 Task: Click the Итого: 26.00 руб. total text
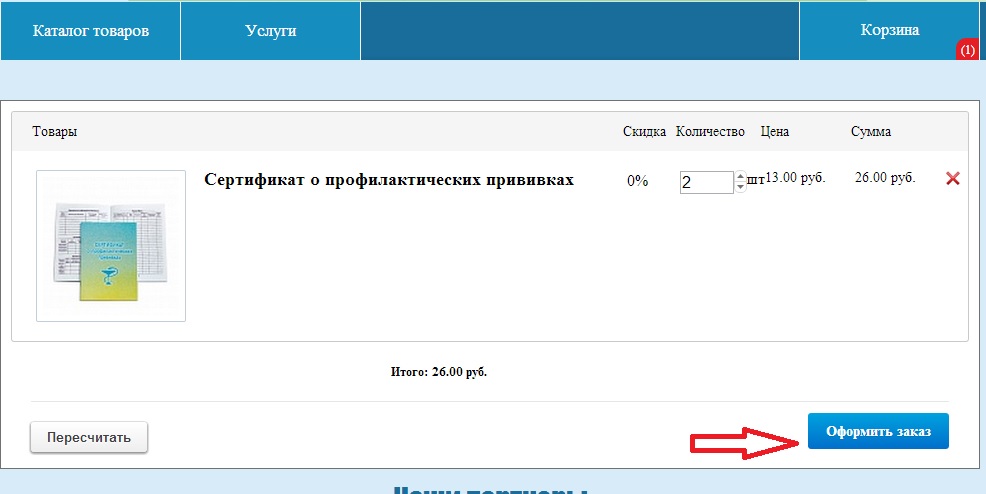pos(439,372)
